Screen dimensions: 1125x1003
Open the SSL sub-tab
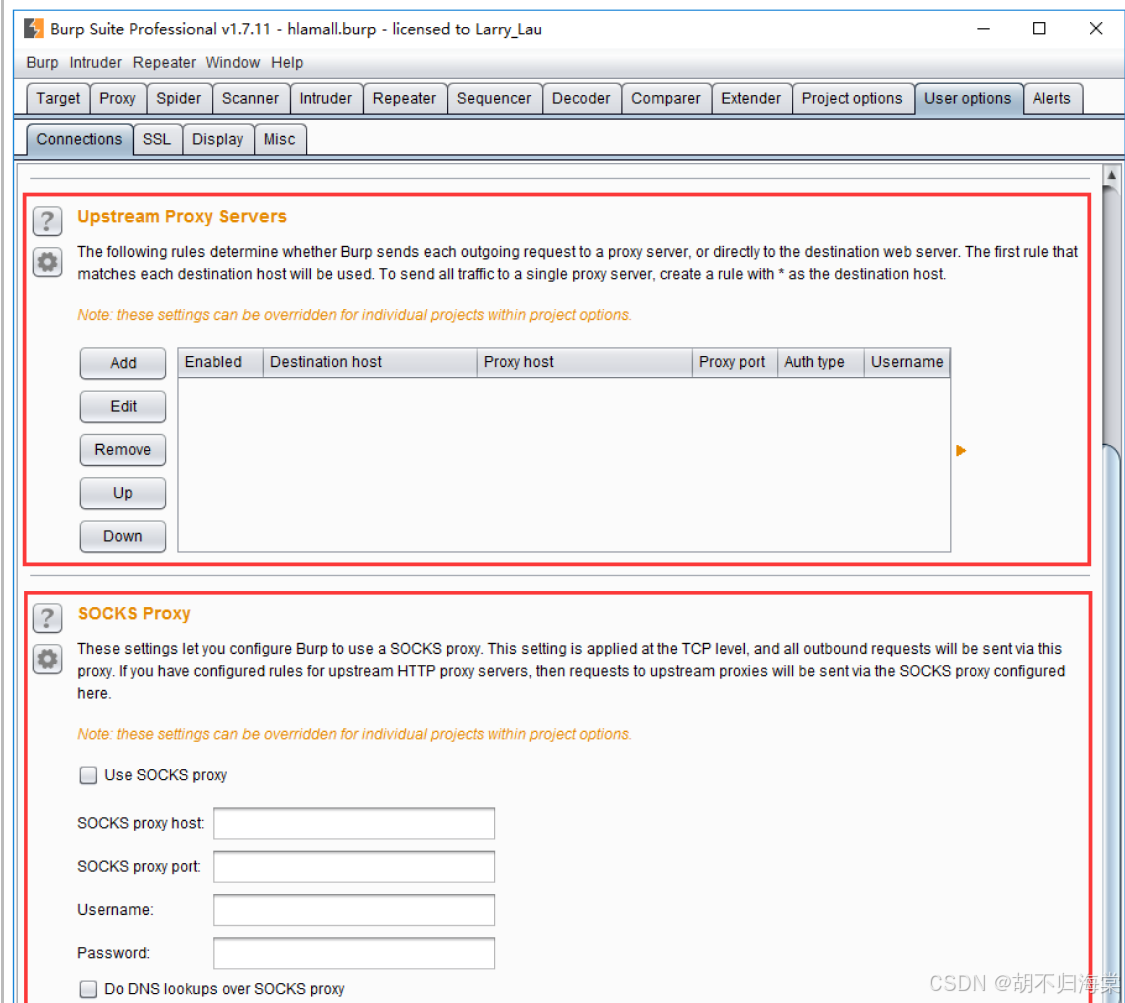pyautogui.click(x=157, y=139)
